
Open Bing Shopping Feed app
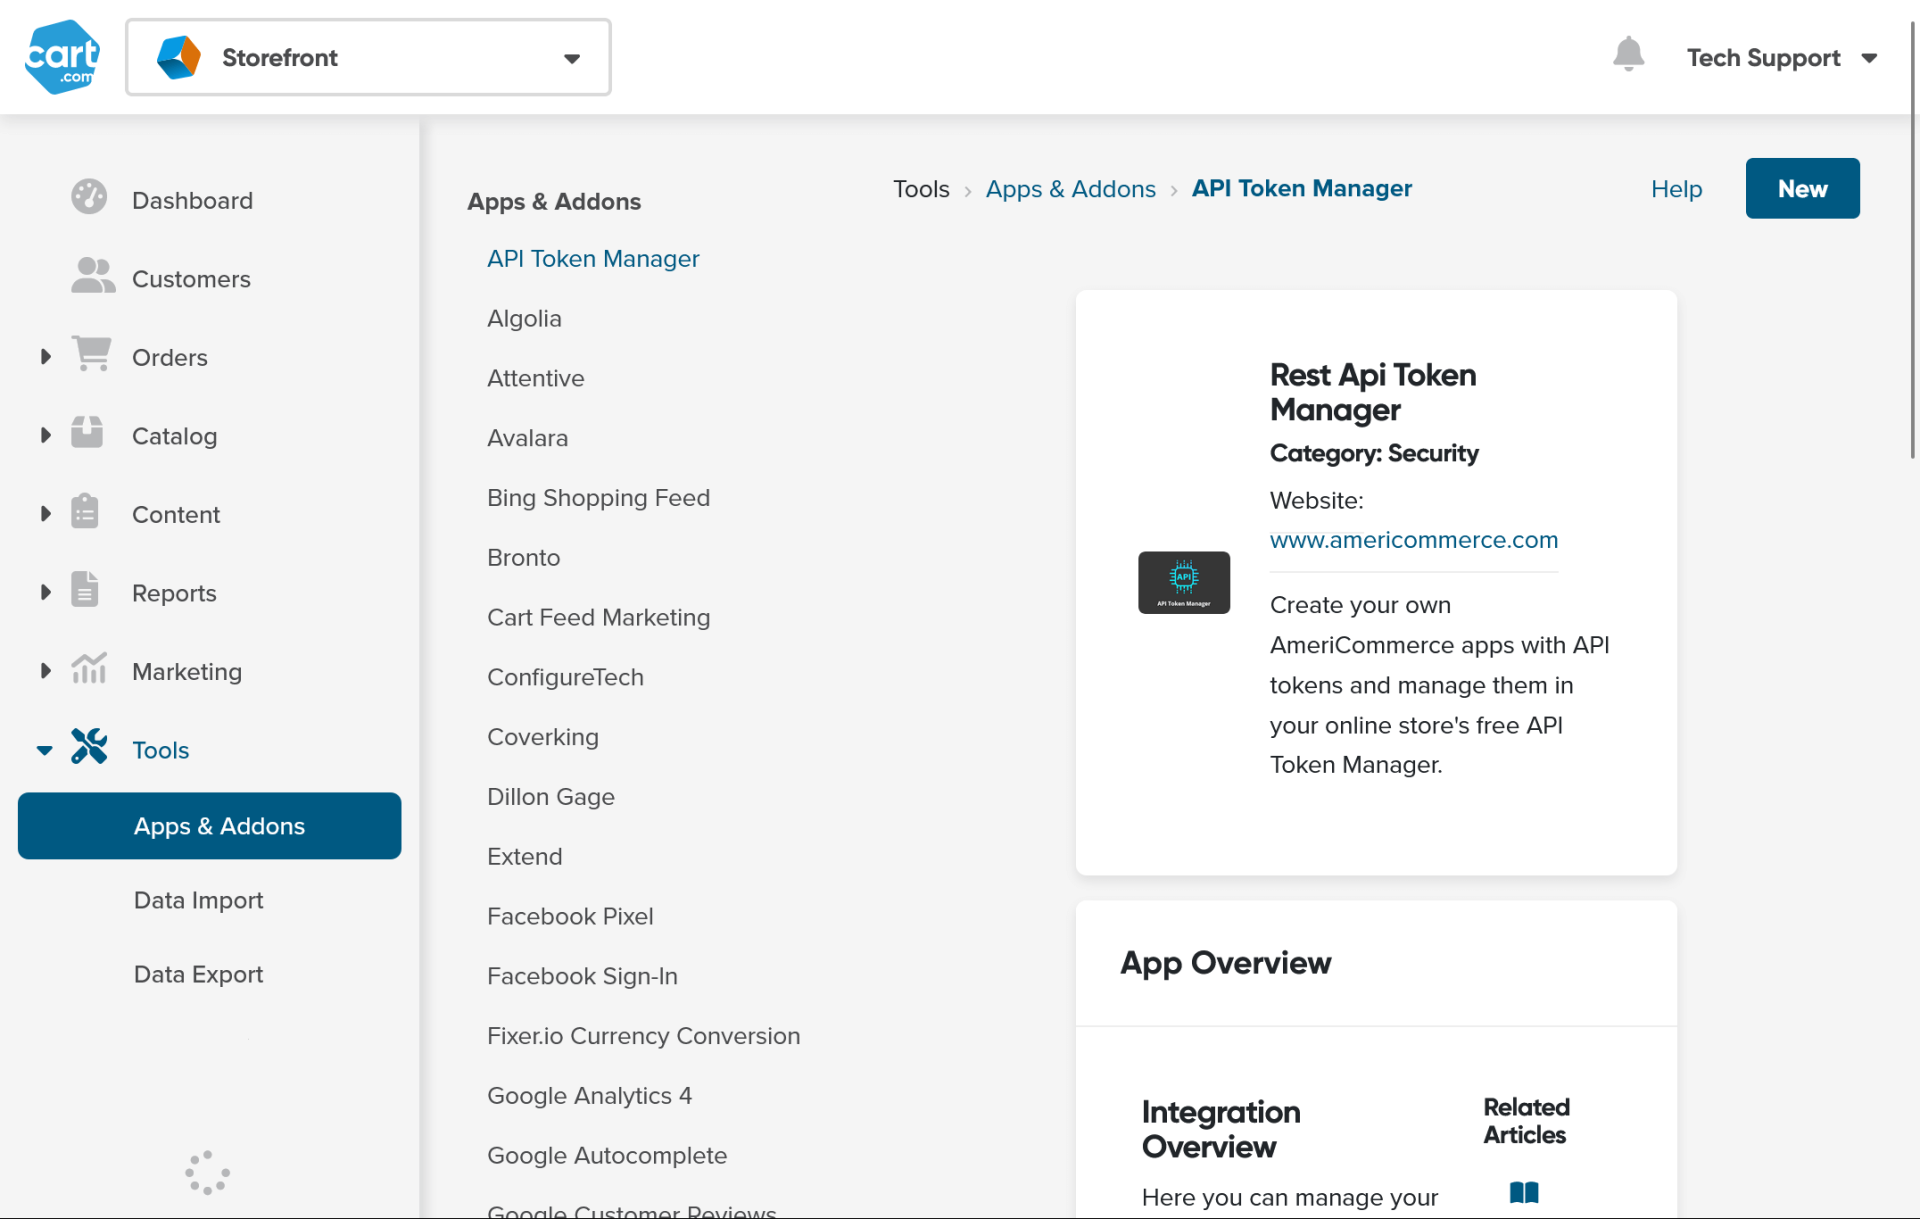(598, 498)
